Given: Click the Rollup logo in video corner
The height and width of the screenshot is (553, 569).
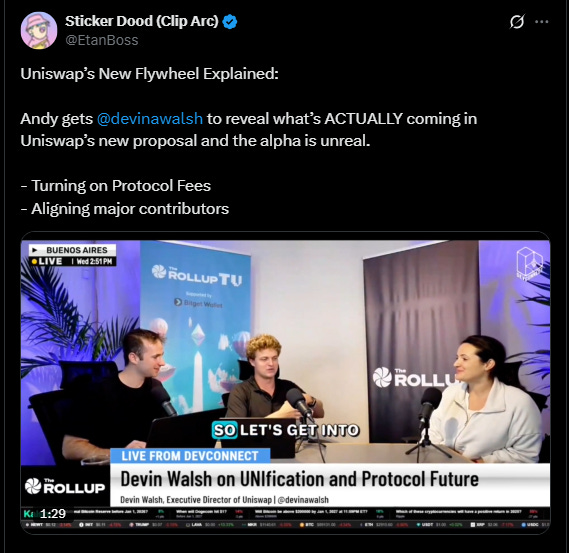Looking at the screenshot, I should click(x=65, y=486).
